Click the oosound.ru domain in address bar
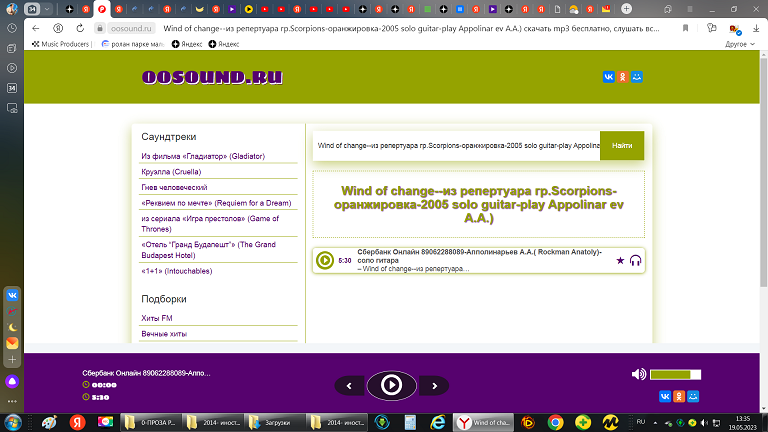Screen dimensions: 768x432 pyautogui.click(x=131, y=28)
